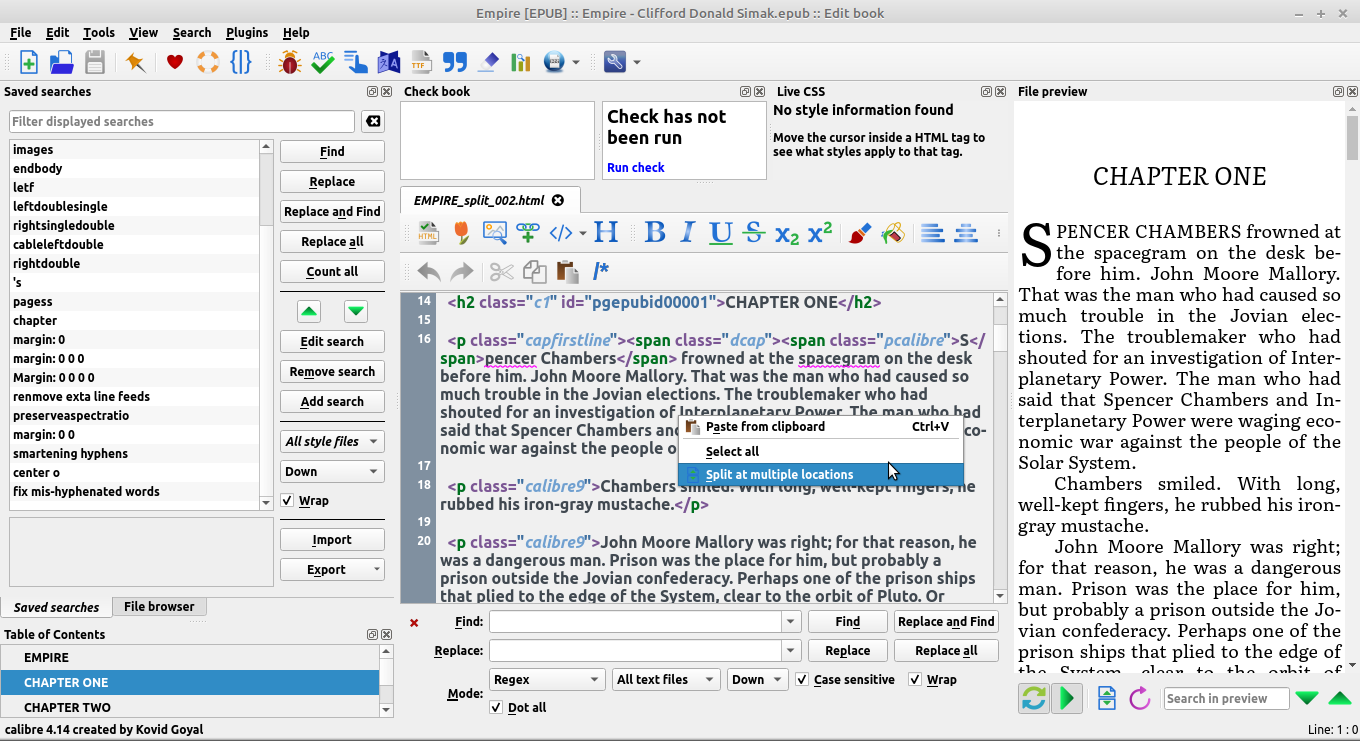
Task: Click the beautify braces icon in main toolbar
Action: coord(241,62)
